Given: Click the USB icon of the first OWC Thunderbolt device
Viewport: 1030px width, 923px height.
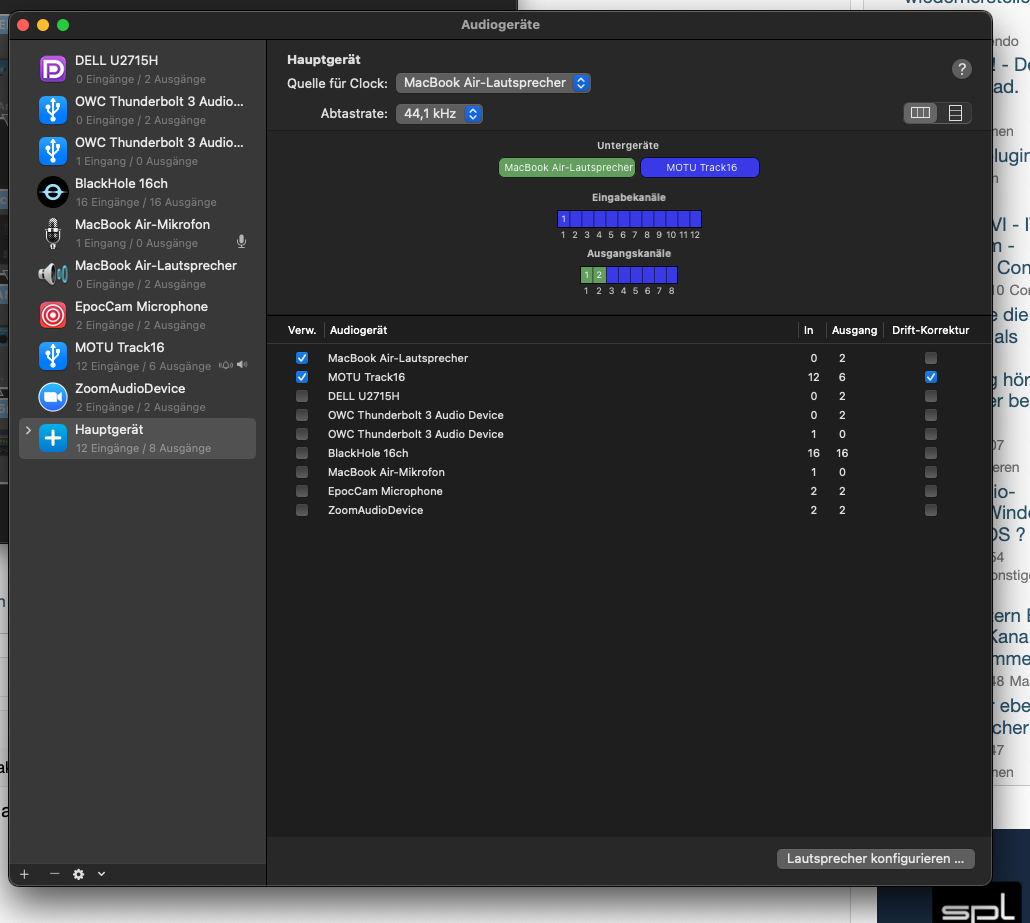Looking at the screenshot, I should [x=53, y=110].
